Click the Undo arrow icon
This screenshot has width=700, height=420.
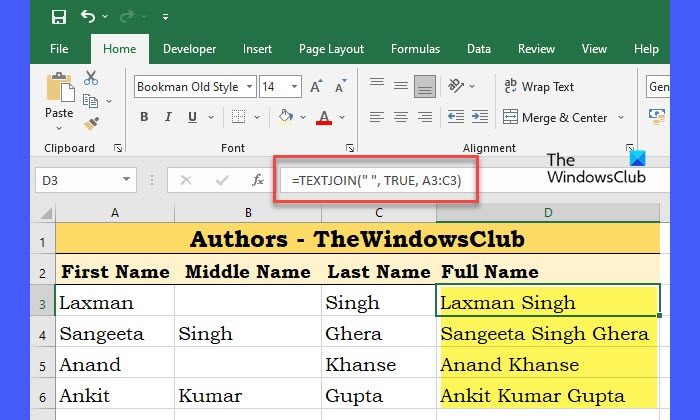pos(88,17)
